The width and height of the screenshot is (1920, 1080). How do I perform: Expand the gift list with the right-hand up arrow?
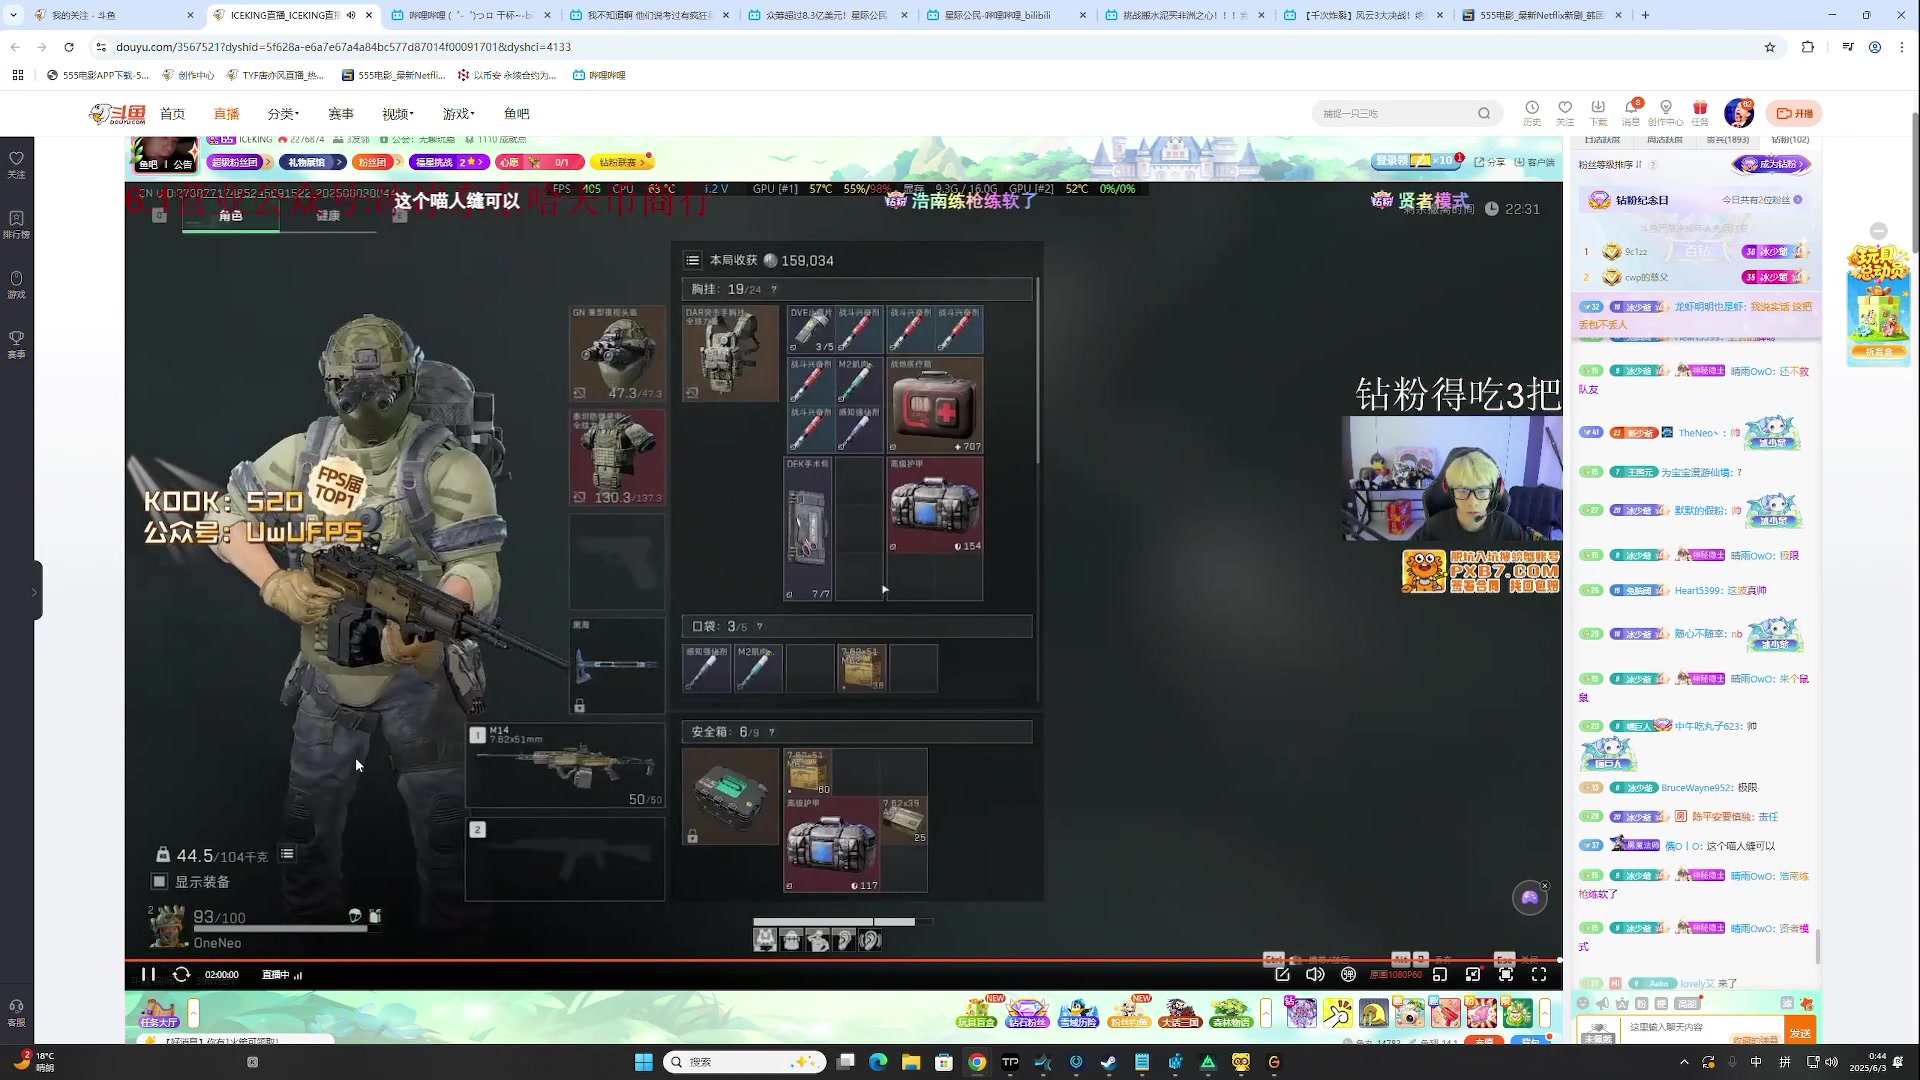coord(1546,1013)
